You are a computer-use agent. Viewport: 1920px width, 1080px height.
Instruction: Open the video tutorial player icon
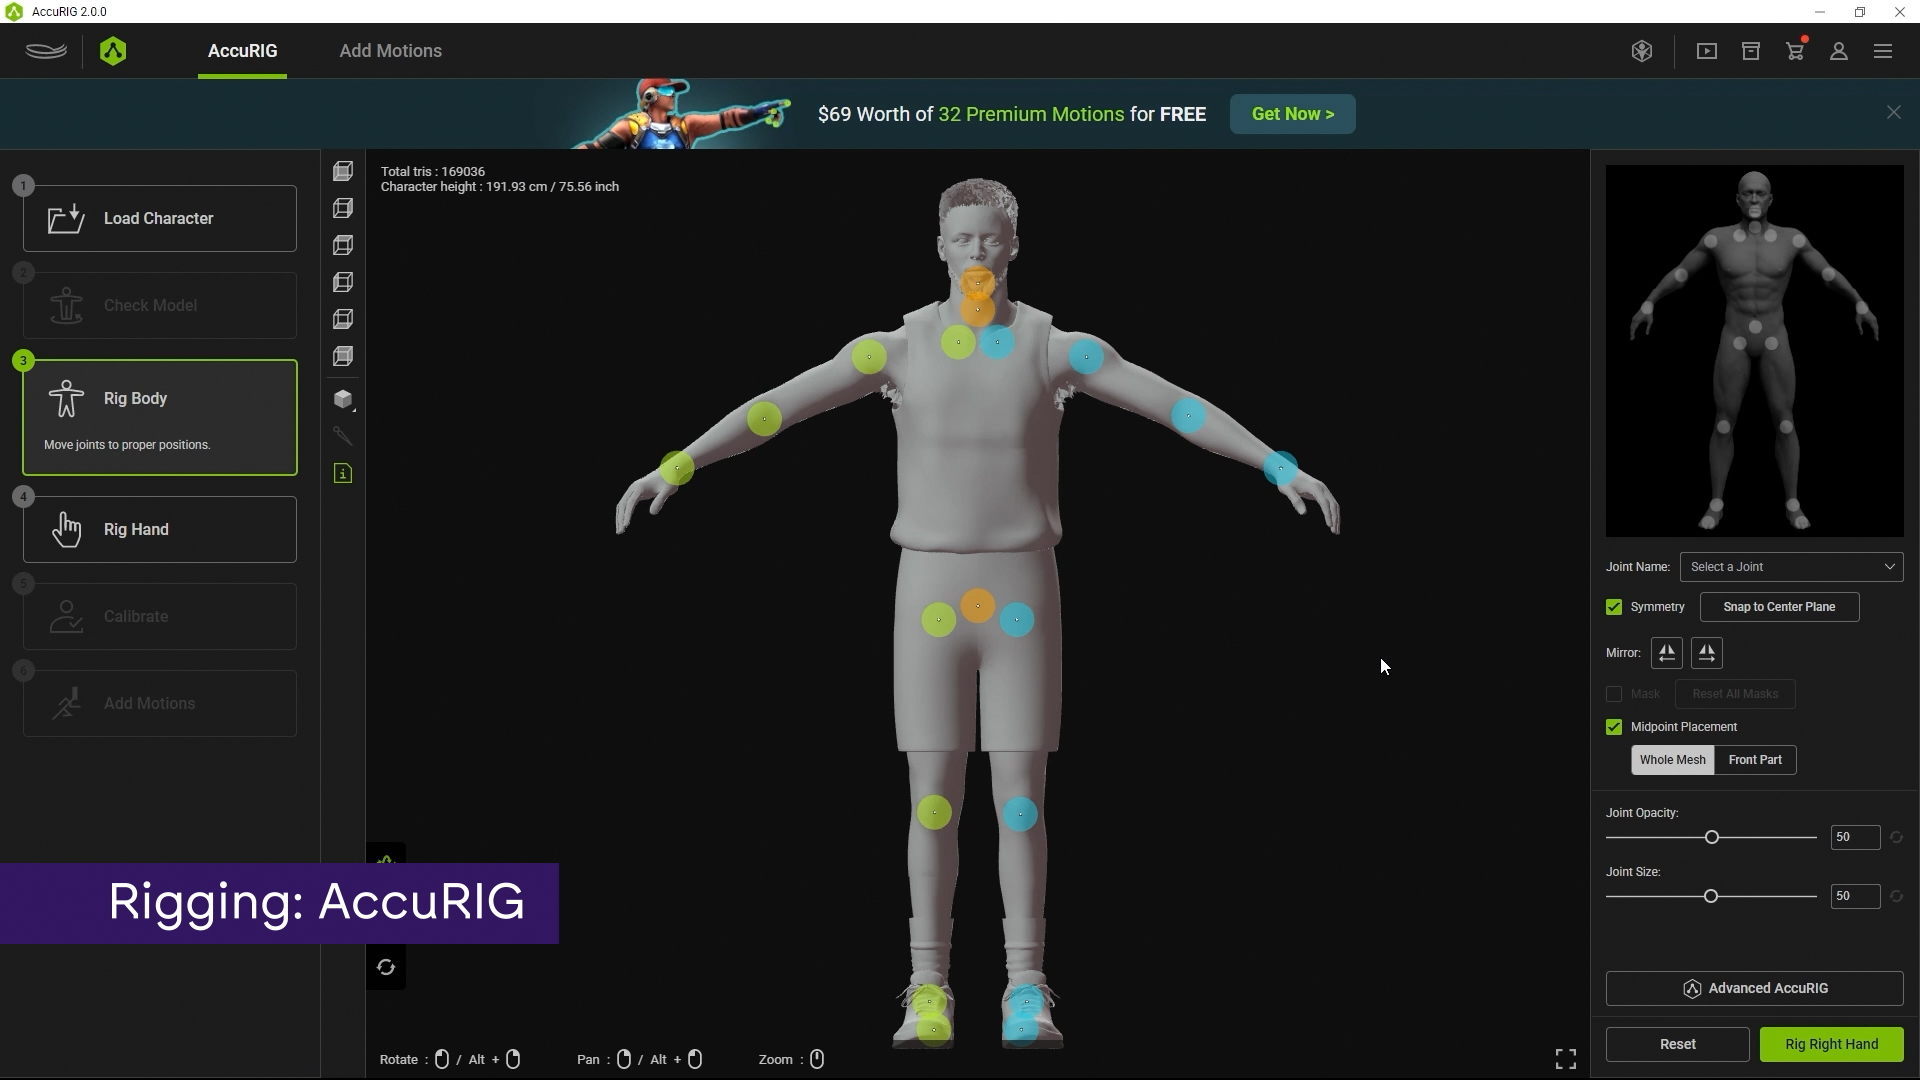tap(1707, 52)
